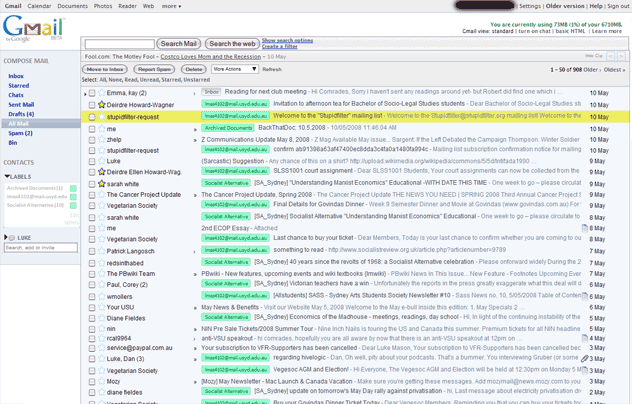
Task: Star Diane Fieldes' email
Action: [x=102, y=318]
